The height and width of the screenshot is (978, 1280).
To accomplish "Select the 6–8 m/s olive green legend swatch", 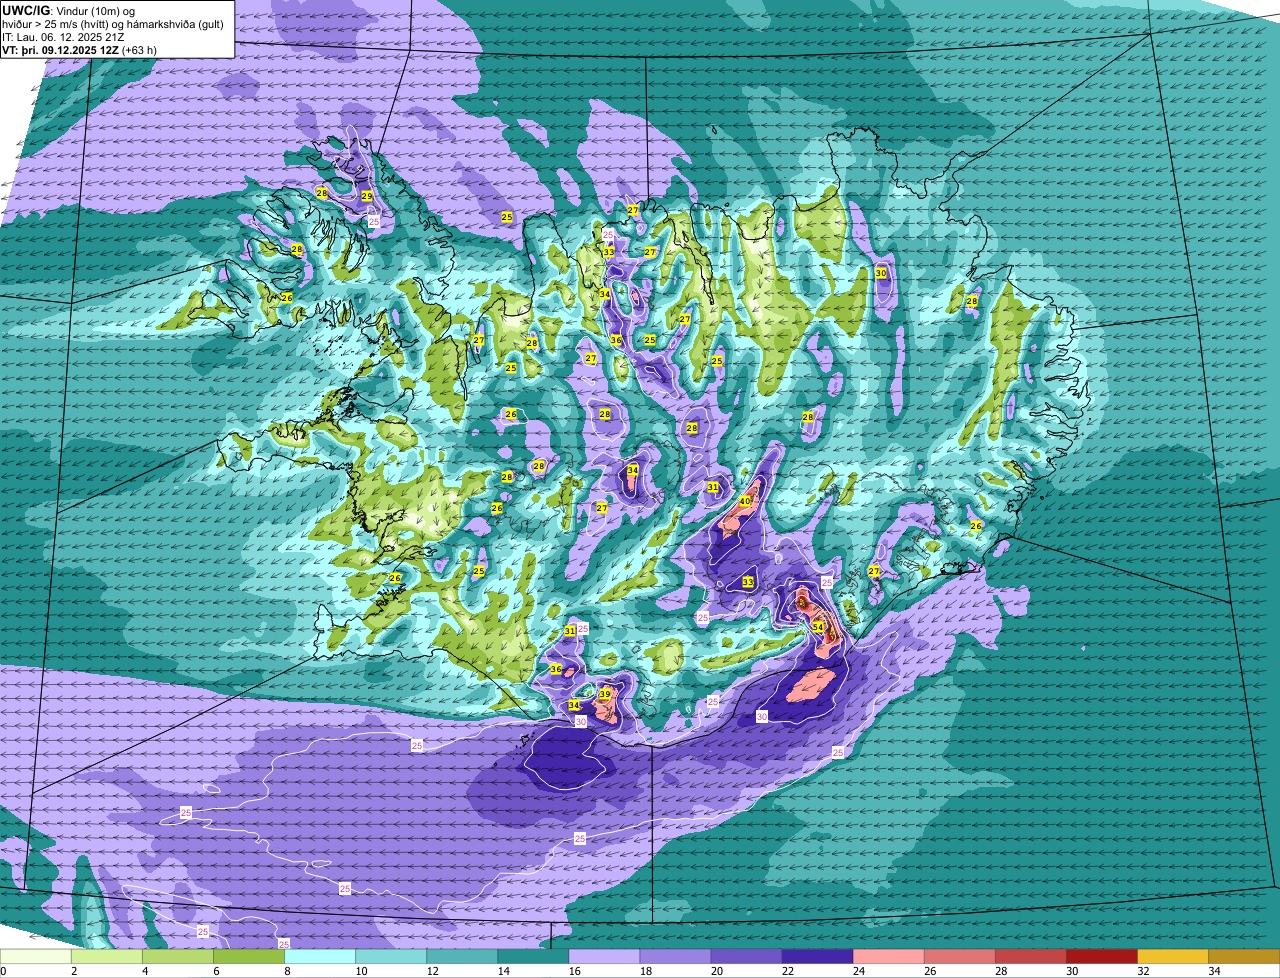I will (251, 957).
